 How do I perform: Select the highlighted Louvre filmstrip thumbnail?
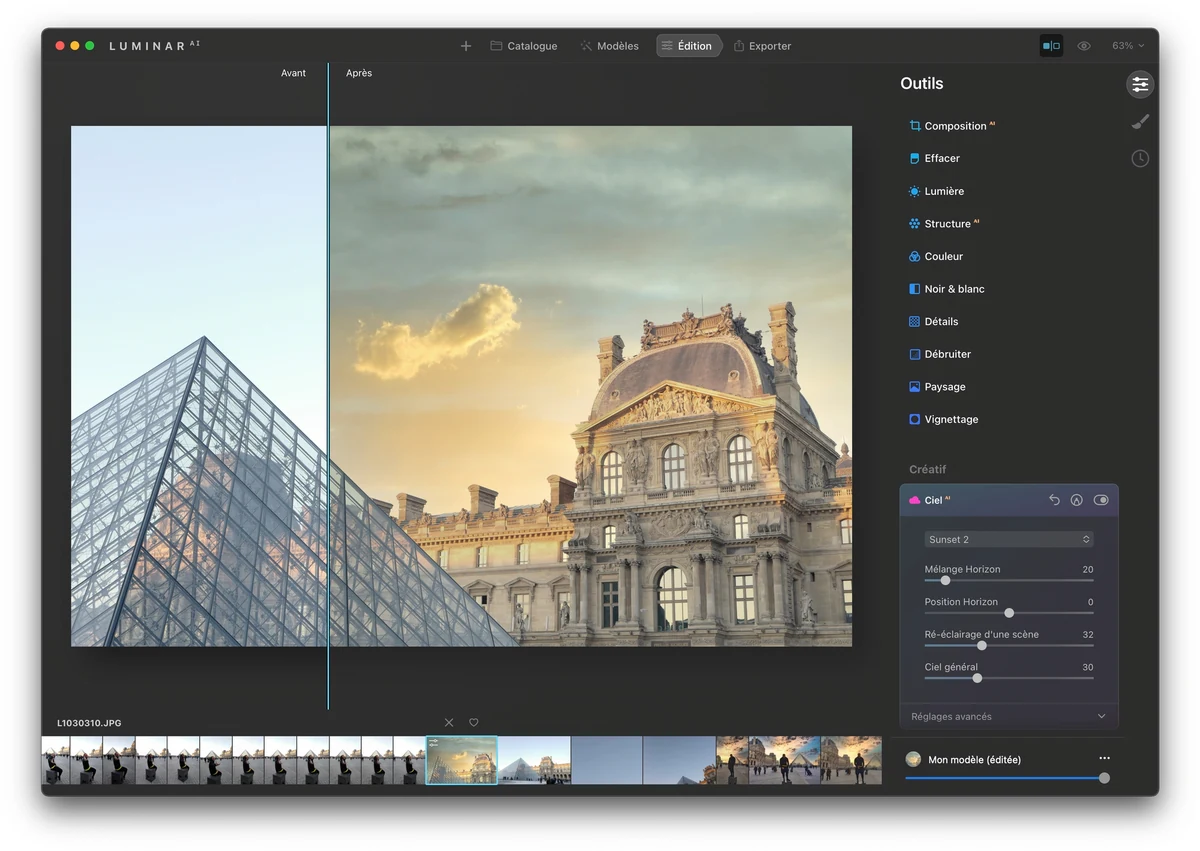pyautogui.click(x=461, y=760)
